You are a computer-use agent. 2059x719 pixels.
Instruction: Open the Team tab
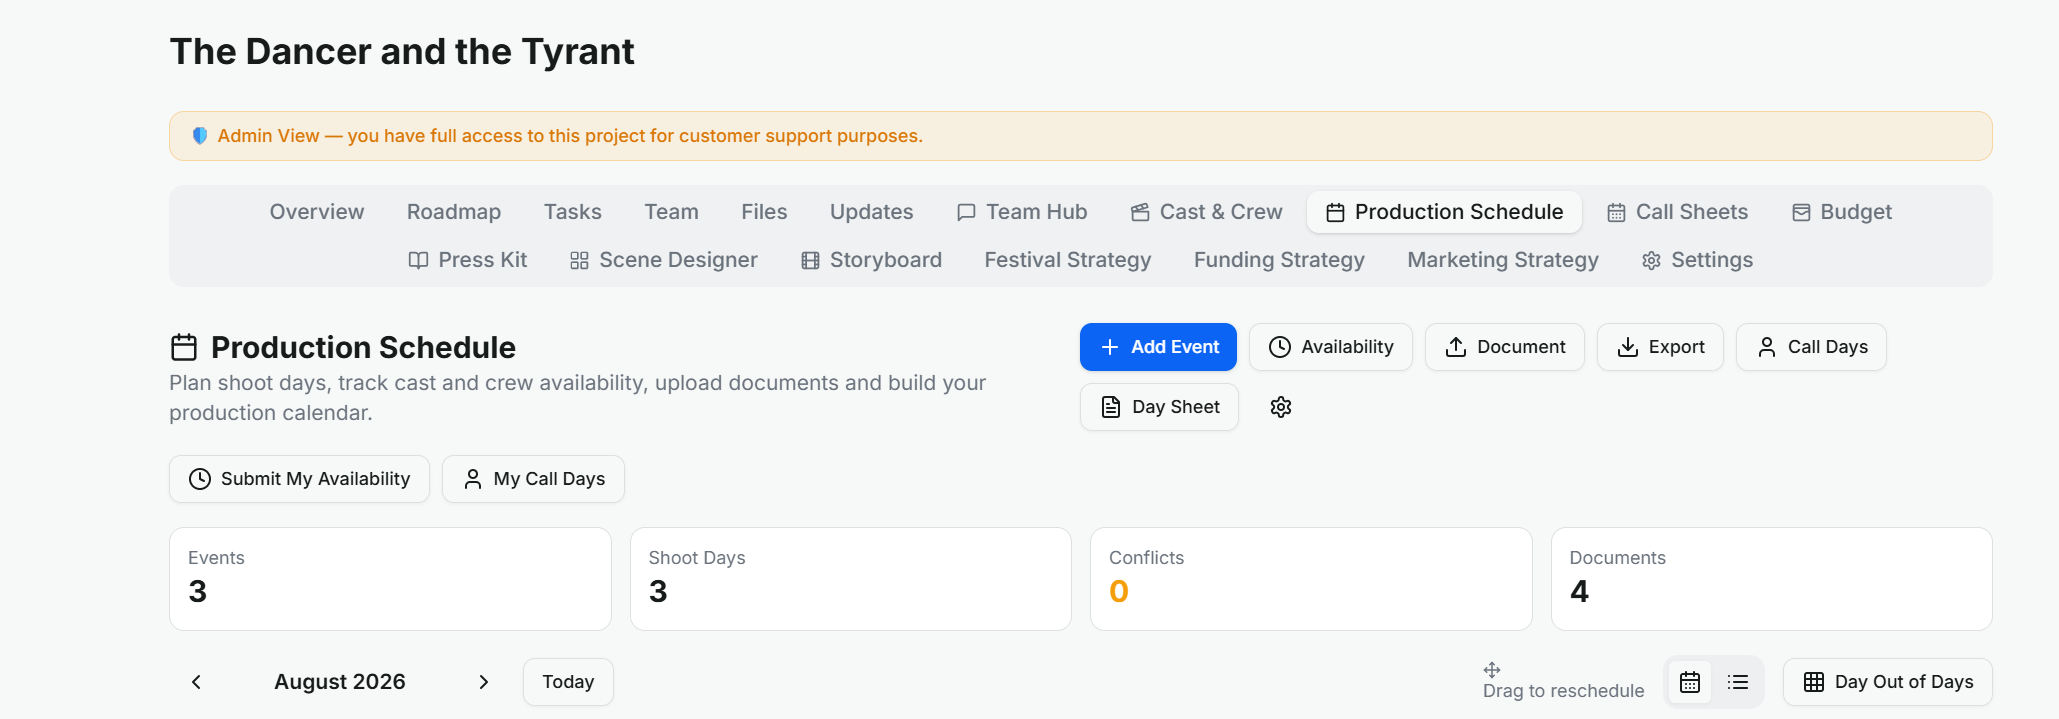point(671,212)
